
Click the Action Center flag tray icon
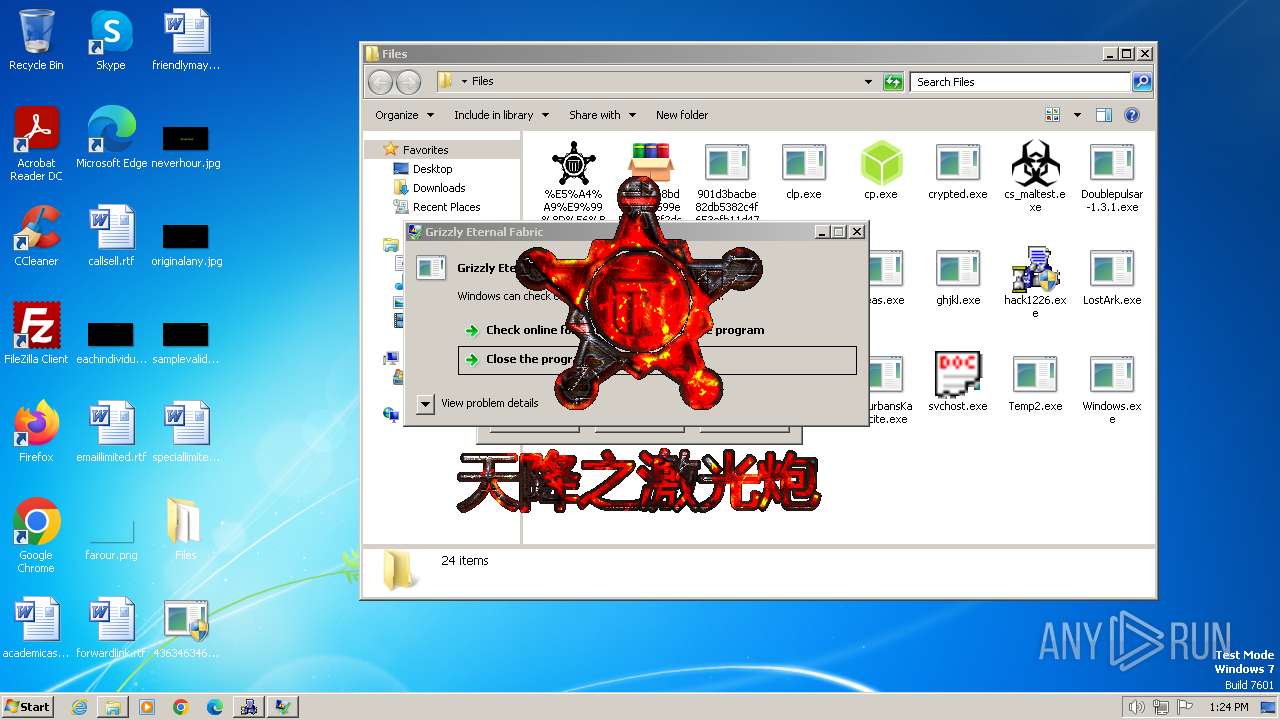(x=1185, y=707)
